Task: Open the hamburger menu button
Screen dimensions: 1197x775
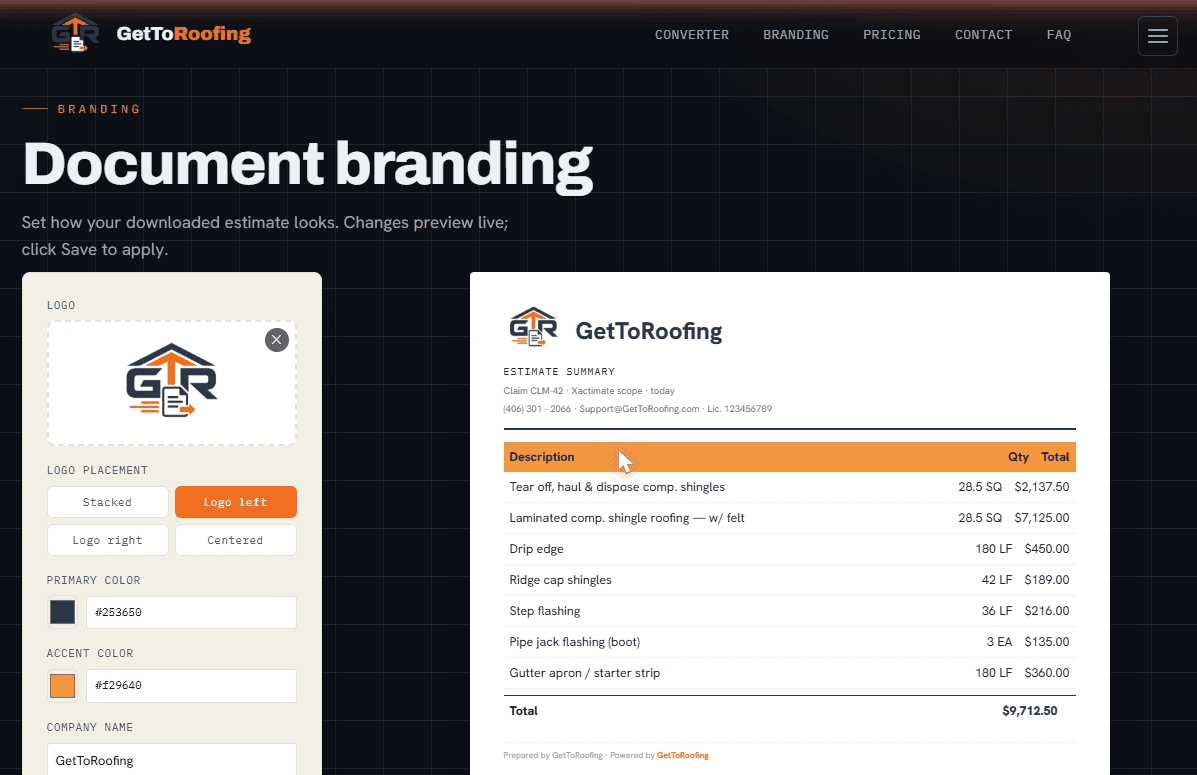Action: point(1157,36)
